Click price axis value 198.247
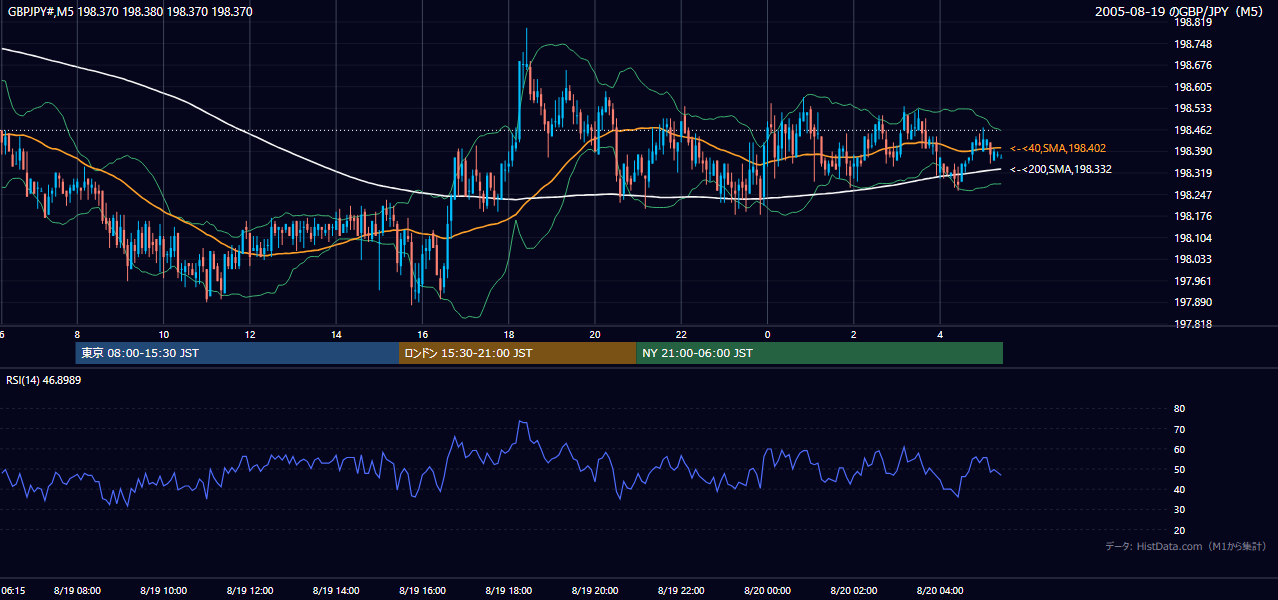 coord(1192,195)
